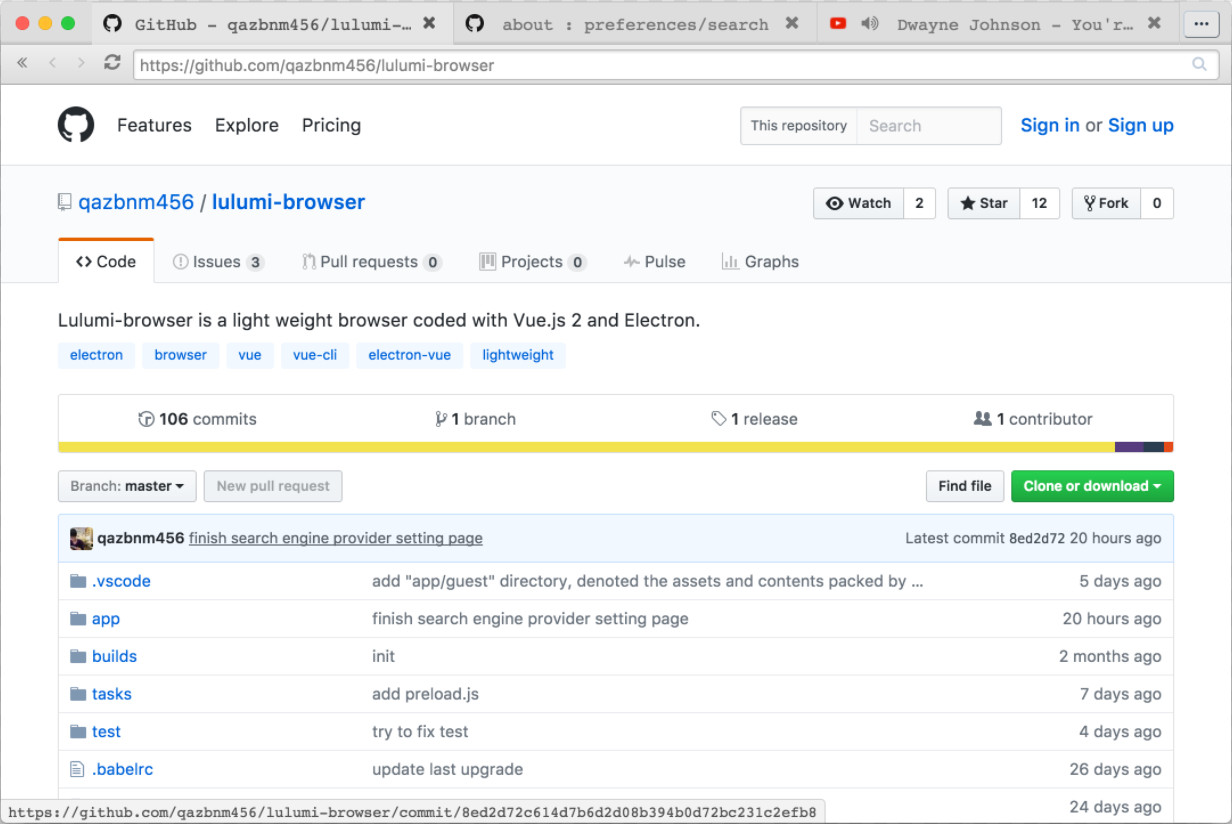This screenshot has height=824, width=1232.
Task: Click the Find file button
Action: coord(965,486)
